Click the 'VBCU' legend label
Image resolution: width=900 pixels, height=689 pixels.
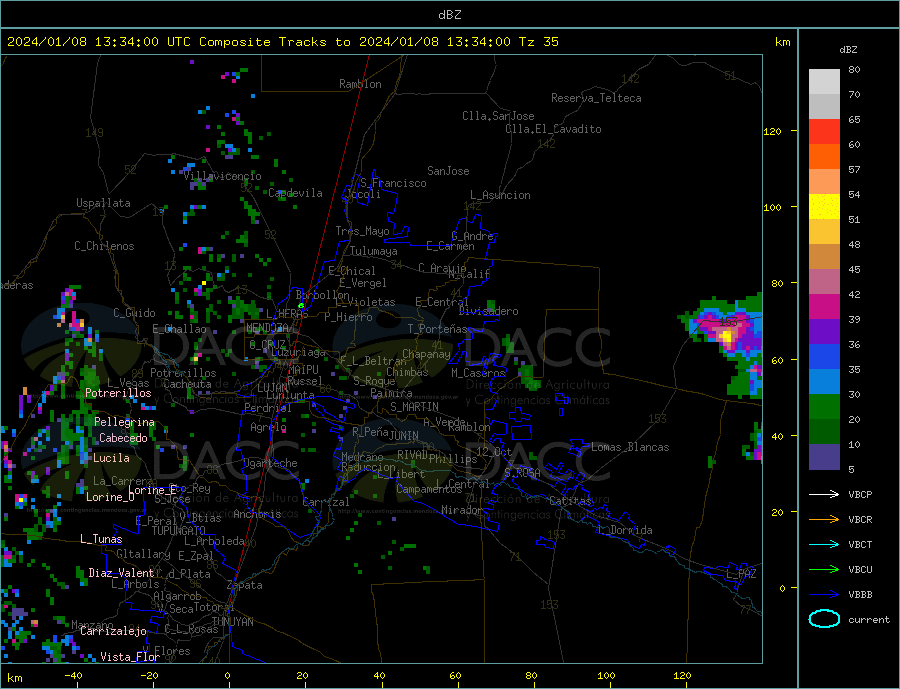click(x=860, y=570)
